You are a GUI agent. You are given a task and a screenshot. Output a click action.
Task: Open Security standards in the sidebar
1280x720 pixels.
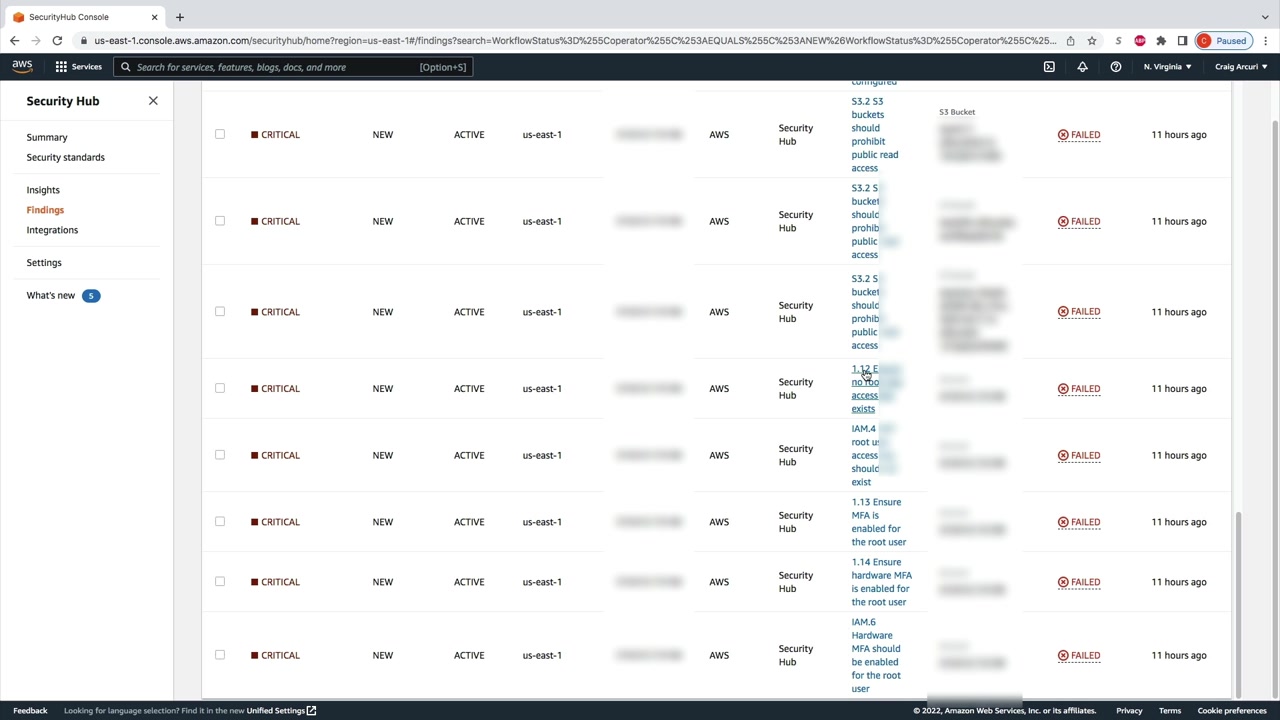coord(66,157)
